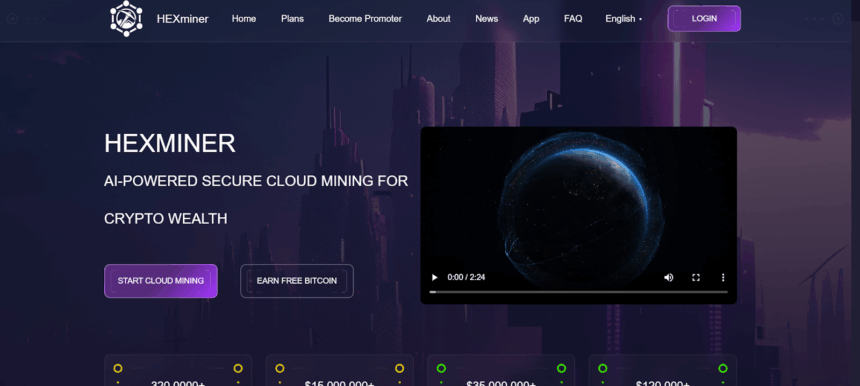This screenshot has width=860, height=386.
Task: Click the $120,000+ stat card
Action: (663, 370)
